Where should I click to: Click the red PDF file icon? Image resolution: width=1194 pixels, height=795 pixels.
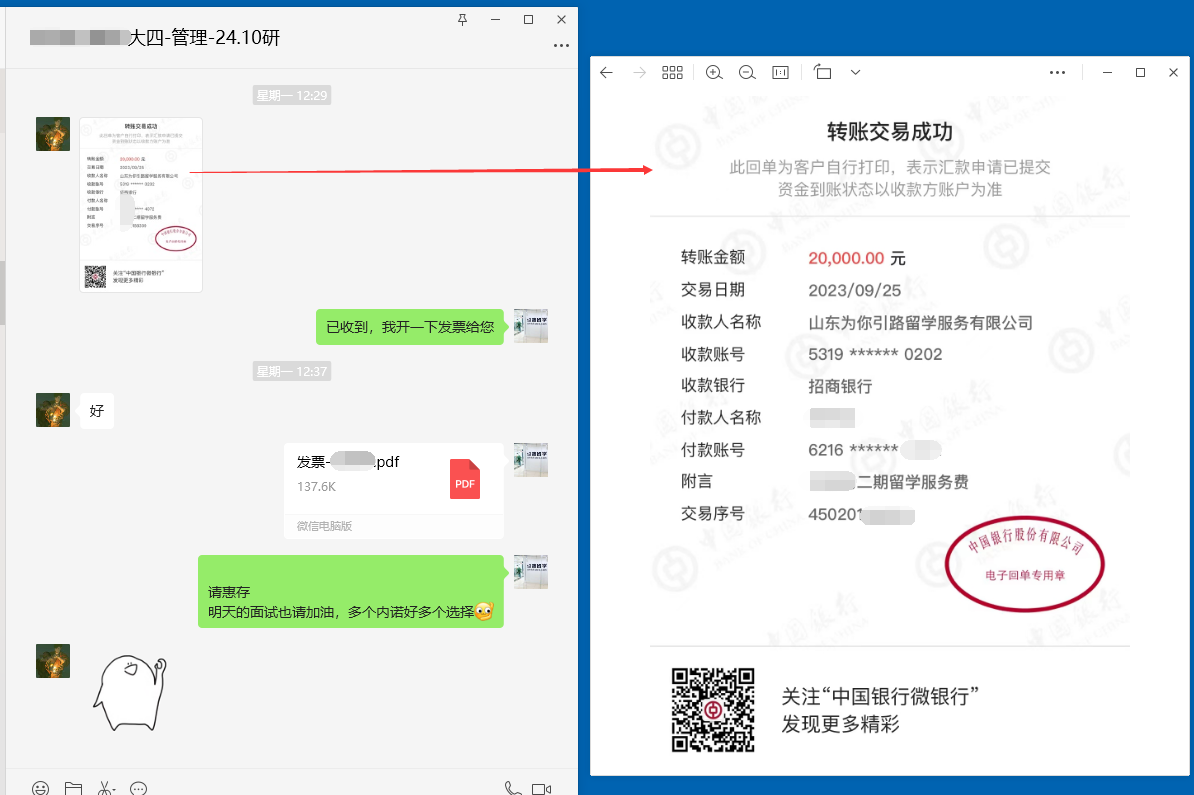[465, 479]
